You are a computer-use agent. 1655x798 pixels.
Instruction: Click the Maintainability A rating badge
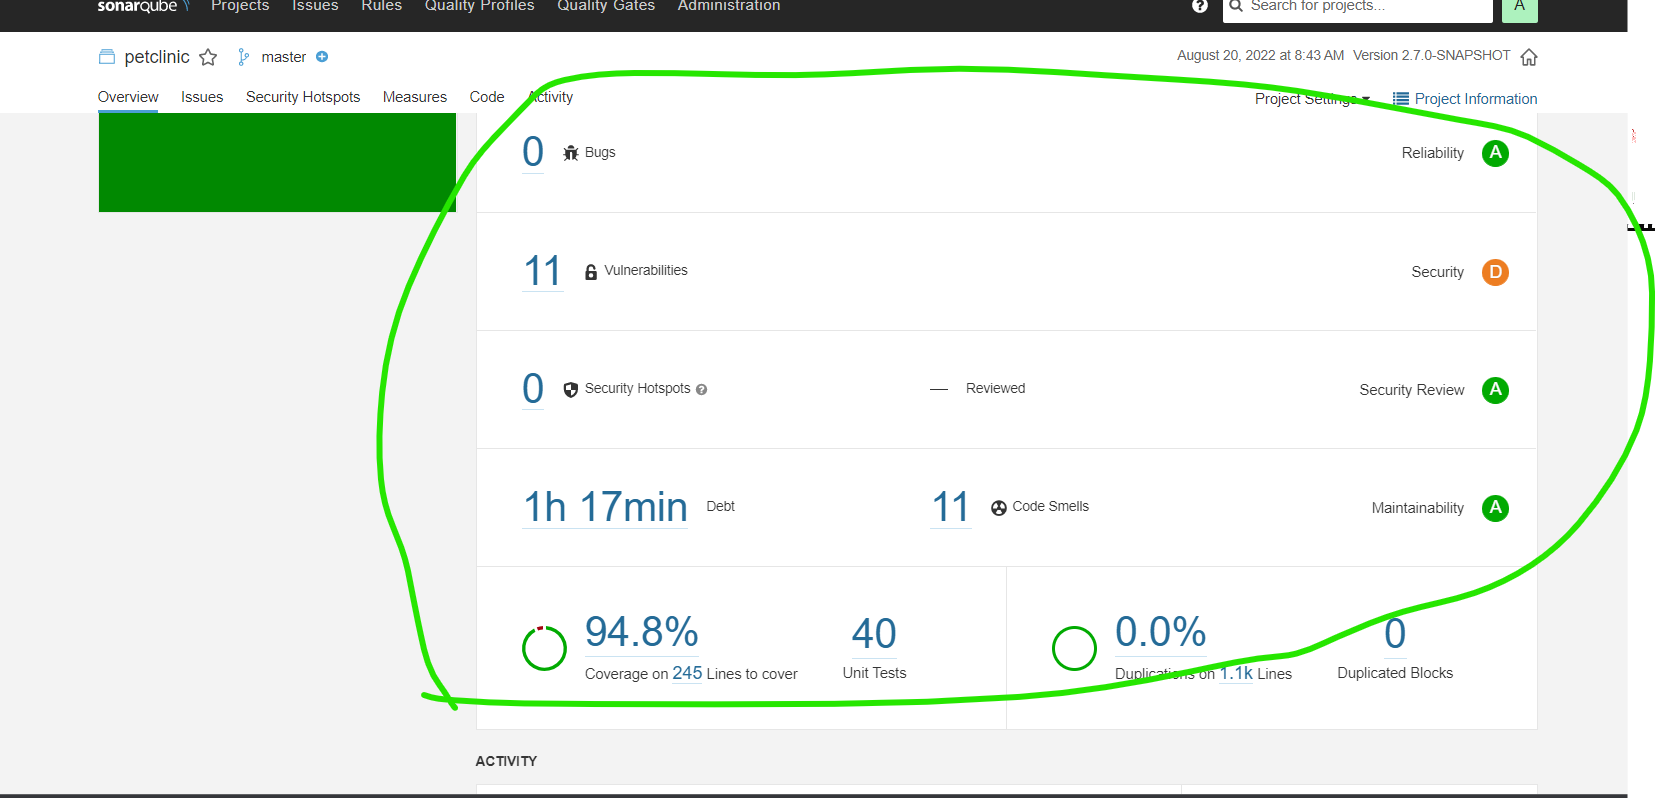click(x=1495, y=508)
